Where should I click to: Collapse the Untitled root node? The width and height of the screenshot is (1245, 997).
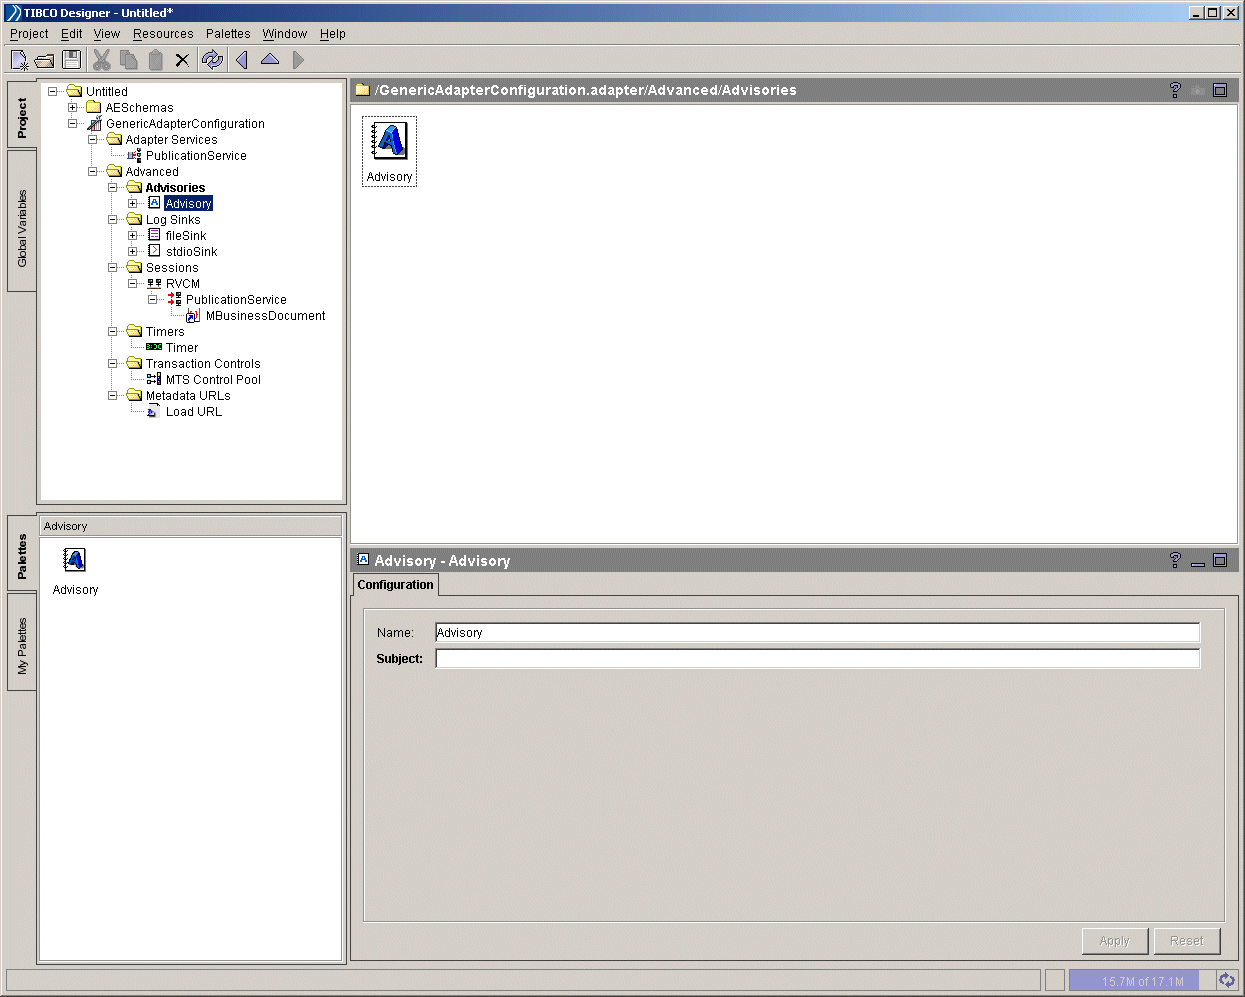click(53, 92)
